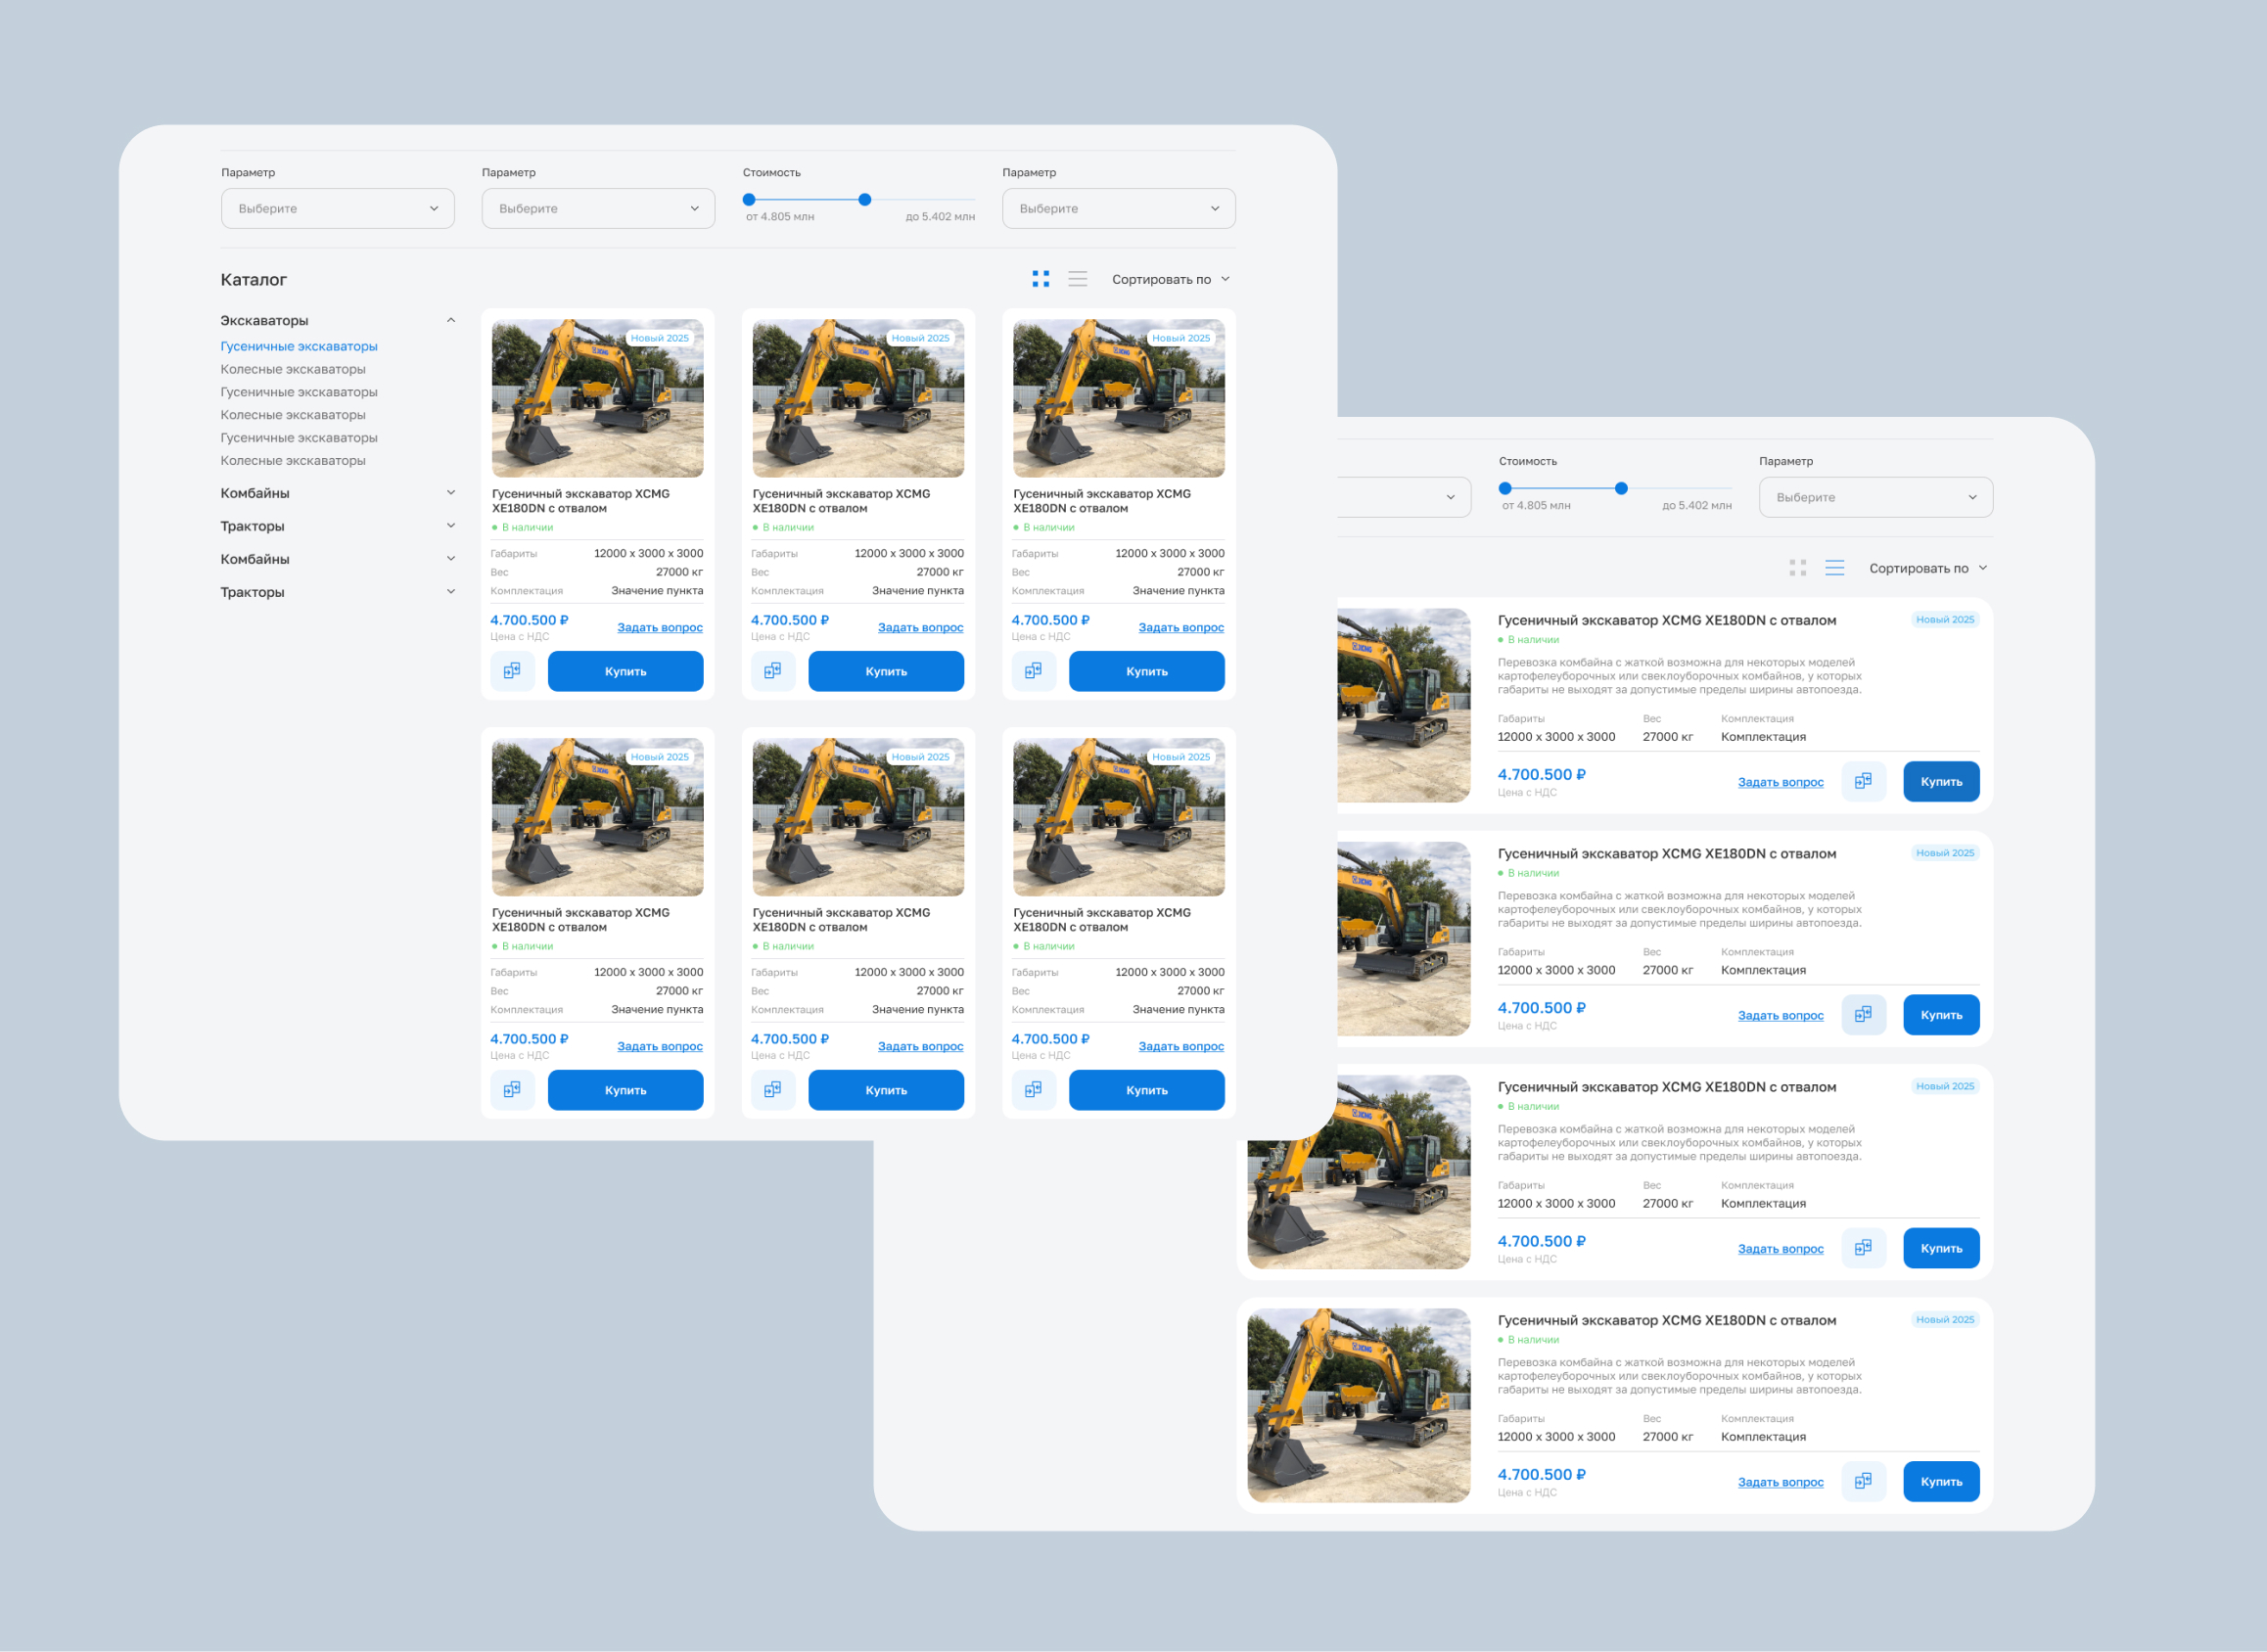
Task: Switch grid catalog to list view icon
Action: [1077, 279]
